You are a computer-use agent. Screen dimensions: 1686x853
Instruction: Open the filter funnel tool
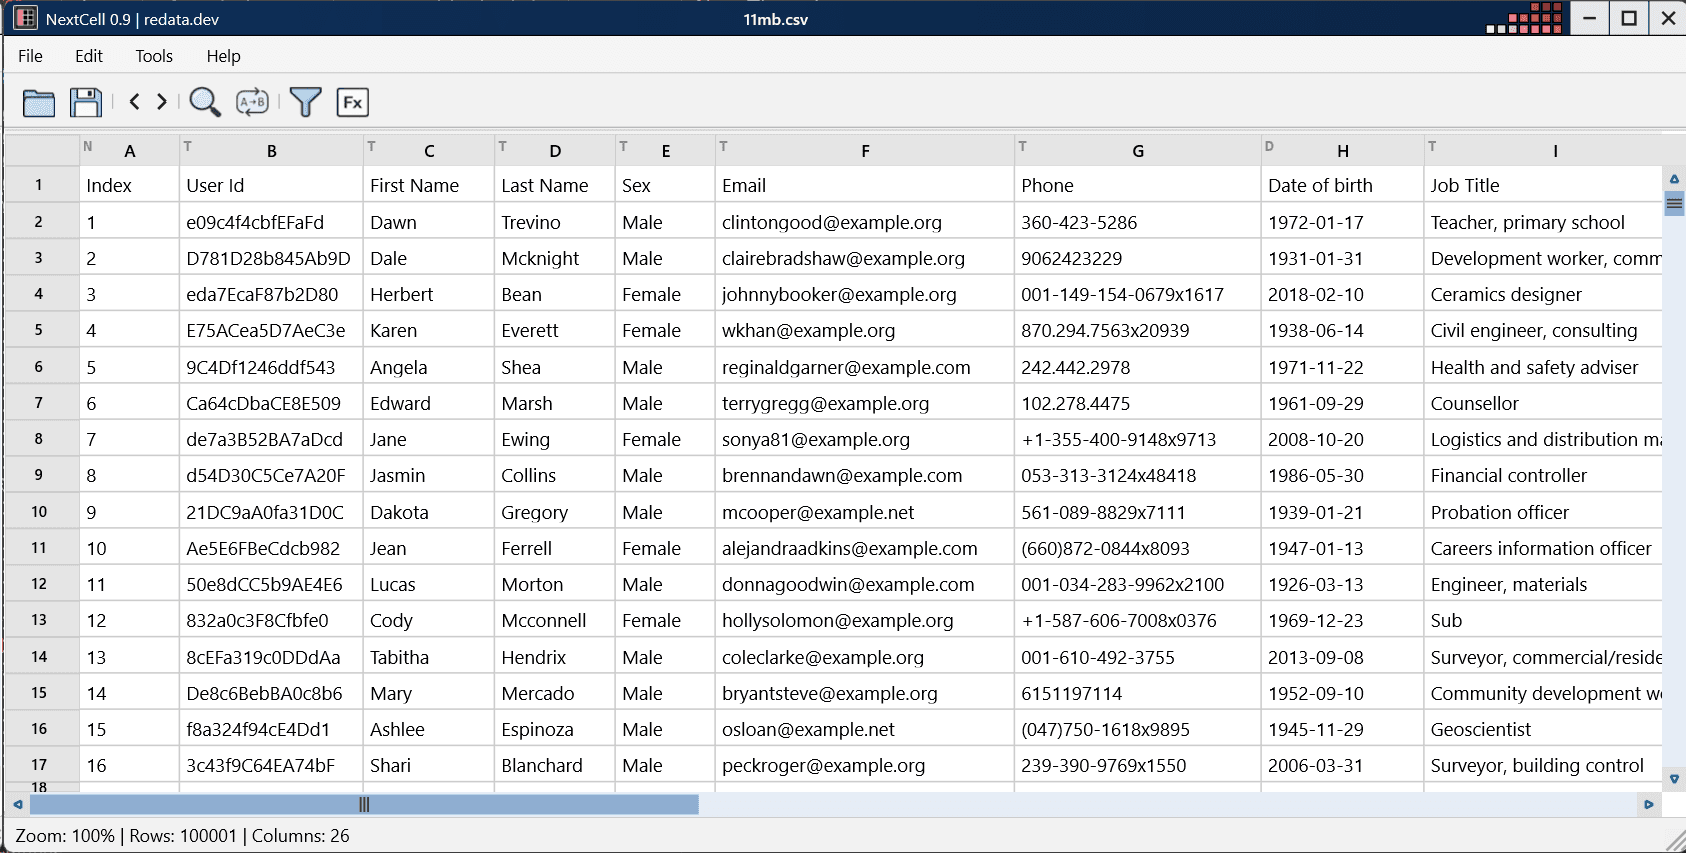pyautogui.click(x=305, y=102)
